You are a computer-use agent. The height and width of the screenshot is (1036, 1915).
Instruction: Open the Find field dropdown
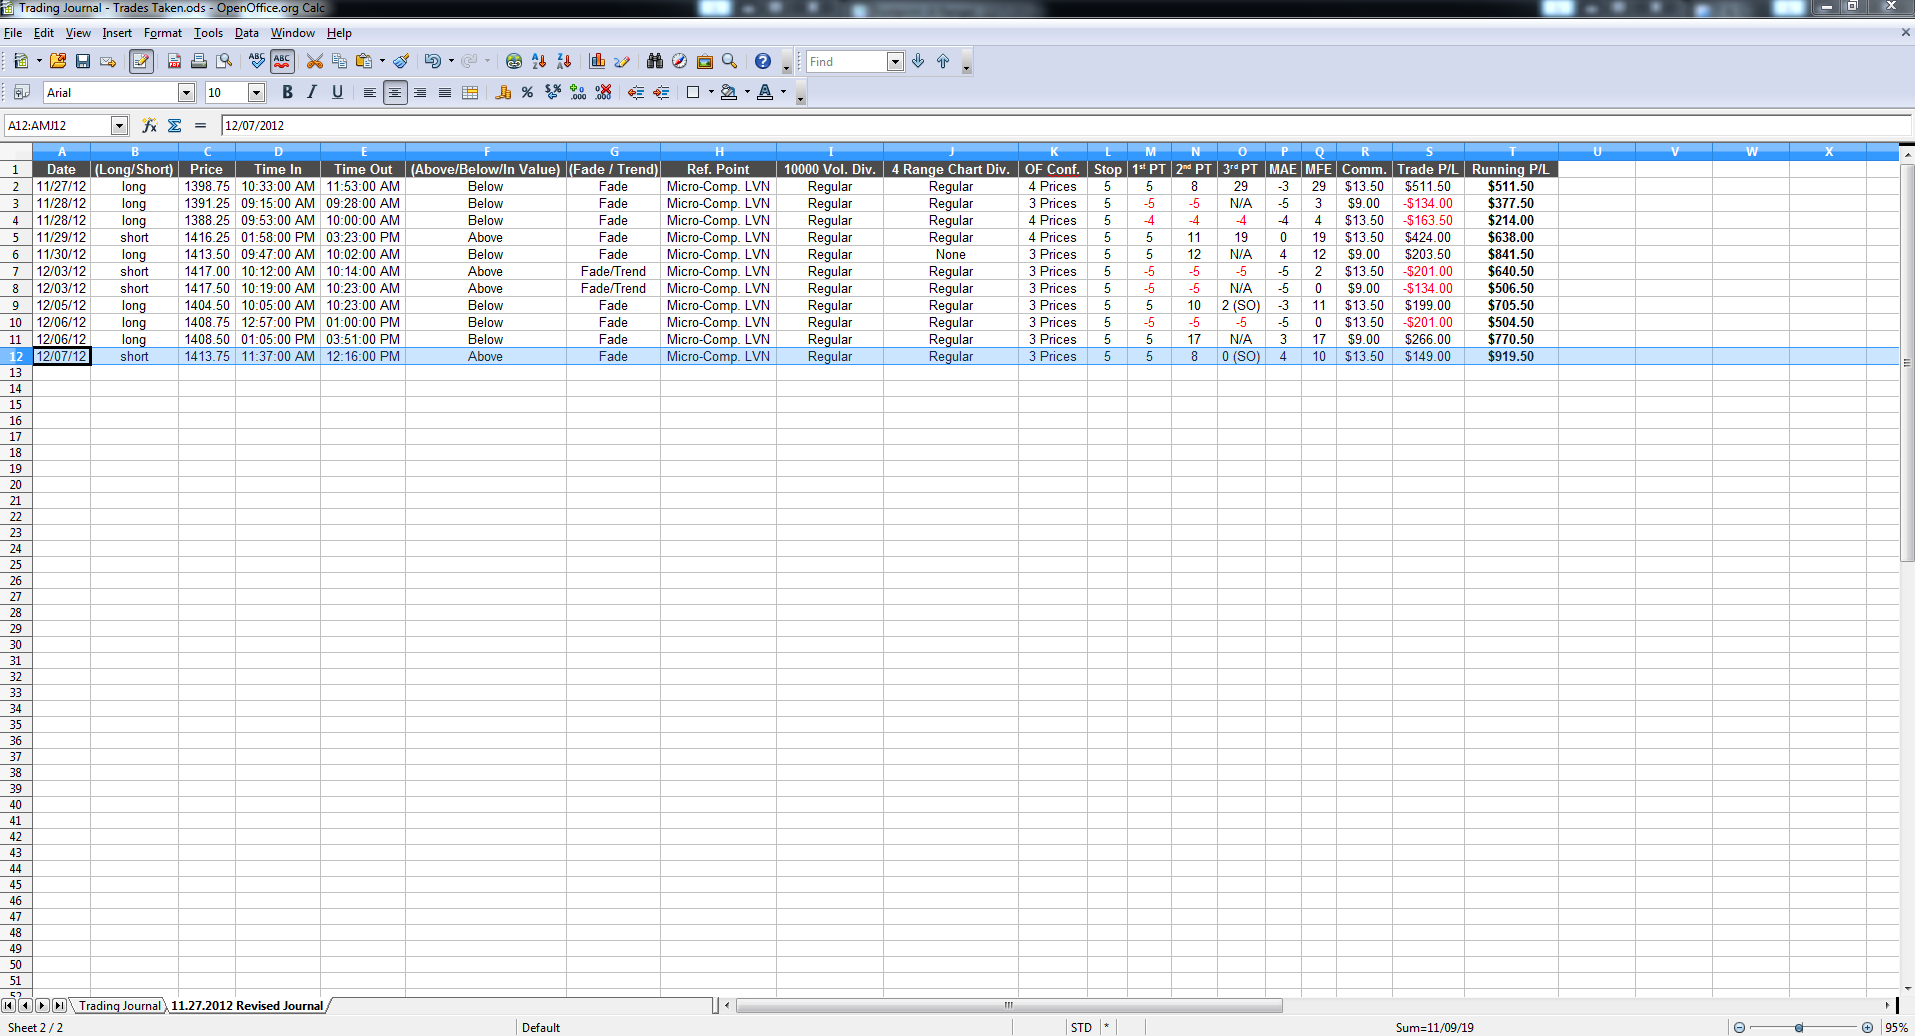coord(895,61)
